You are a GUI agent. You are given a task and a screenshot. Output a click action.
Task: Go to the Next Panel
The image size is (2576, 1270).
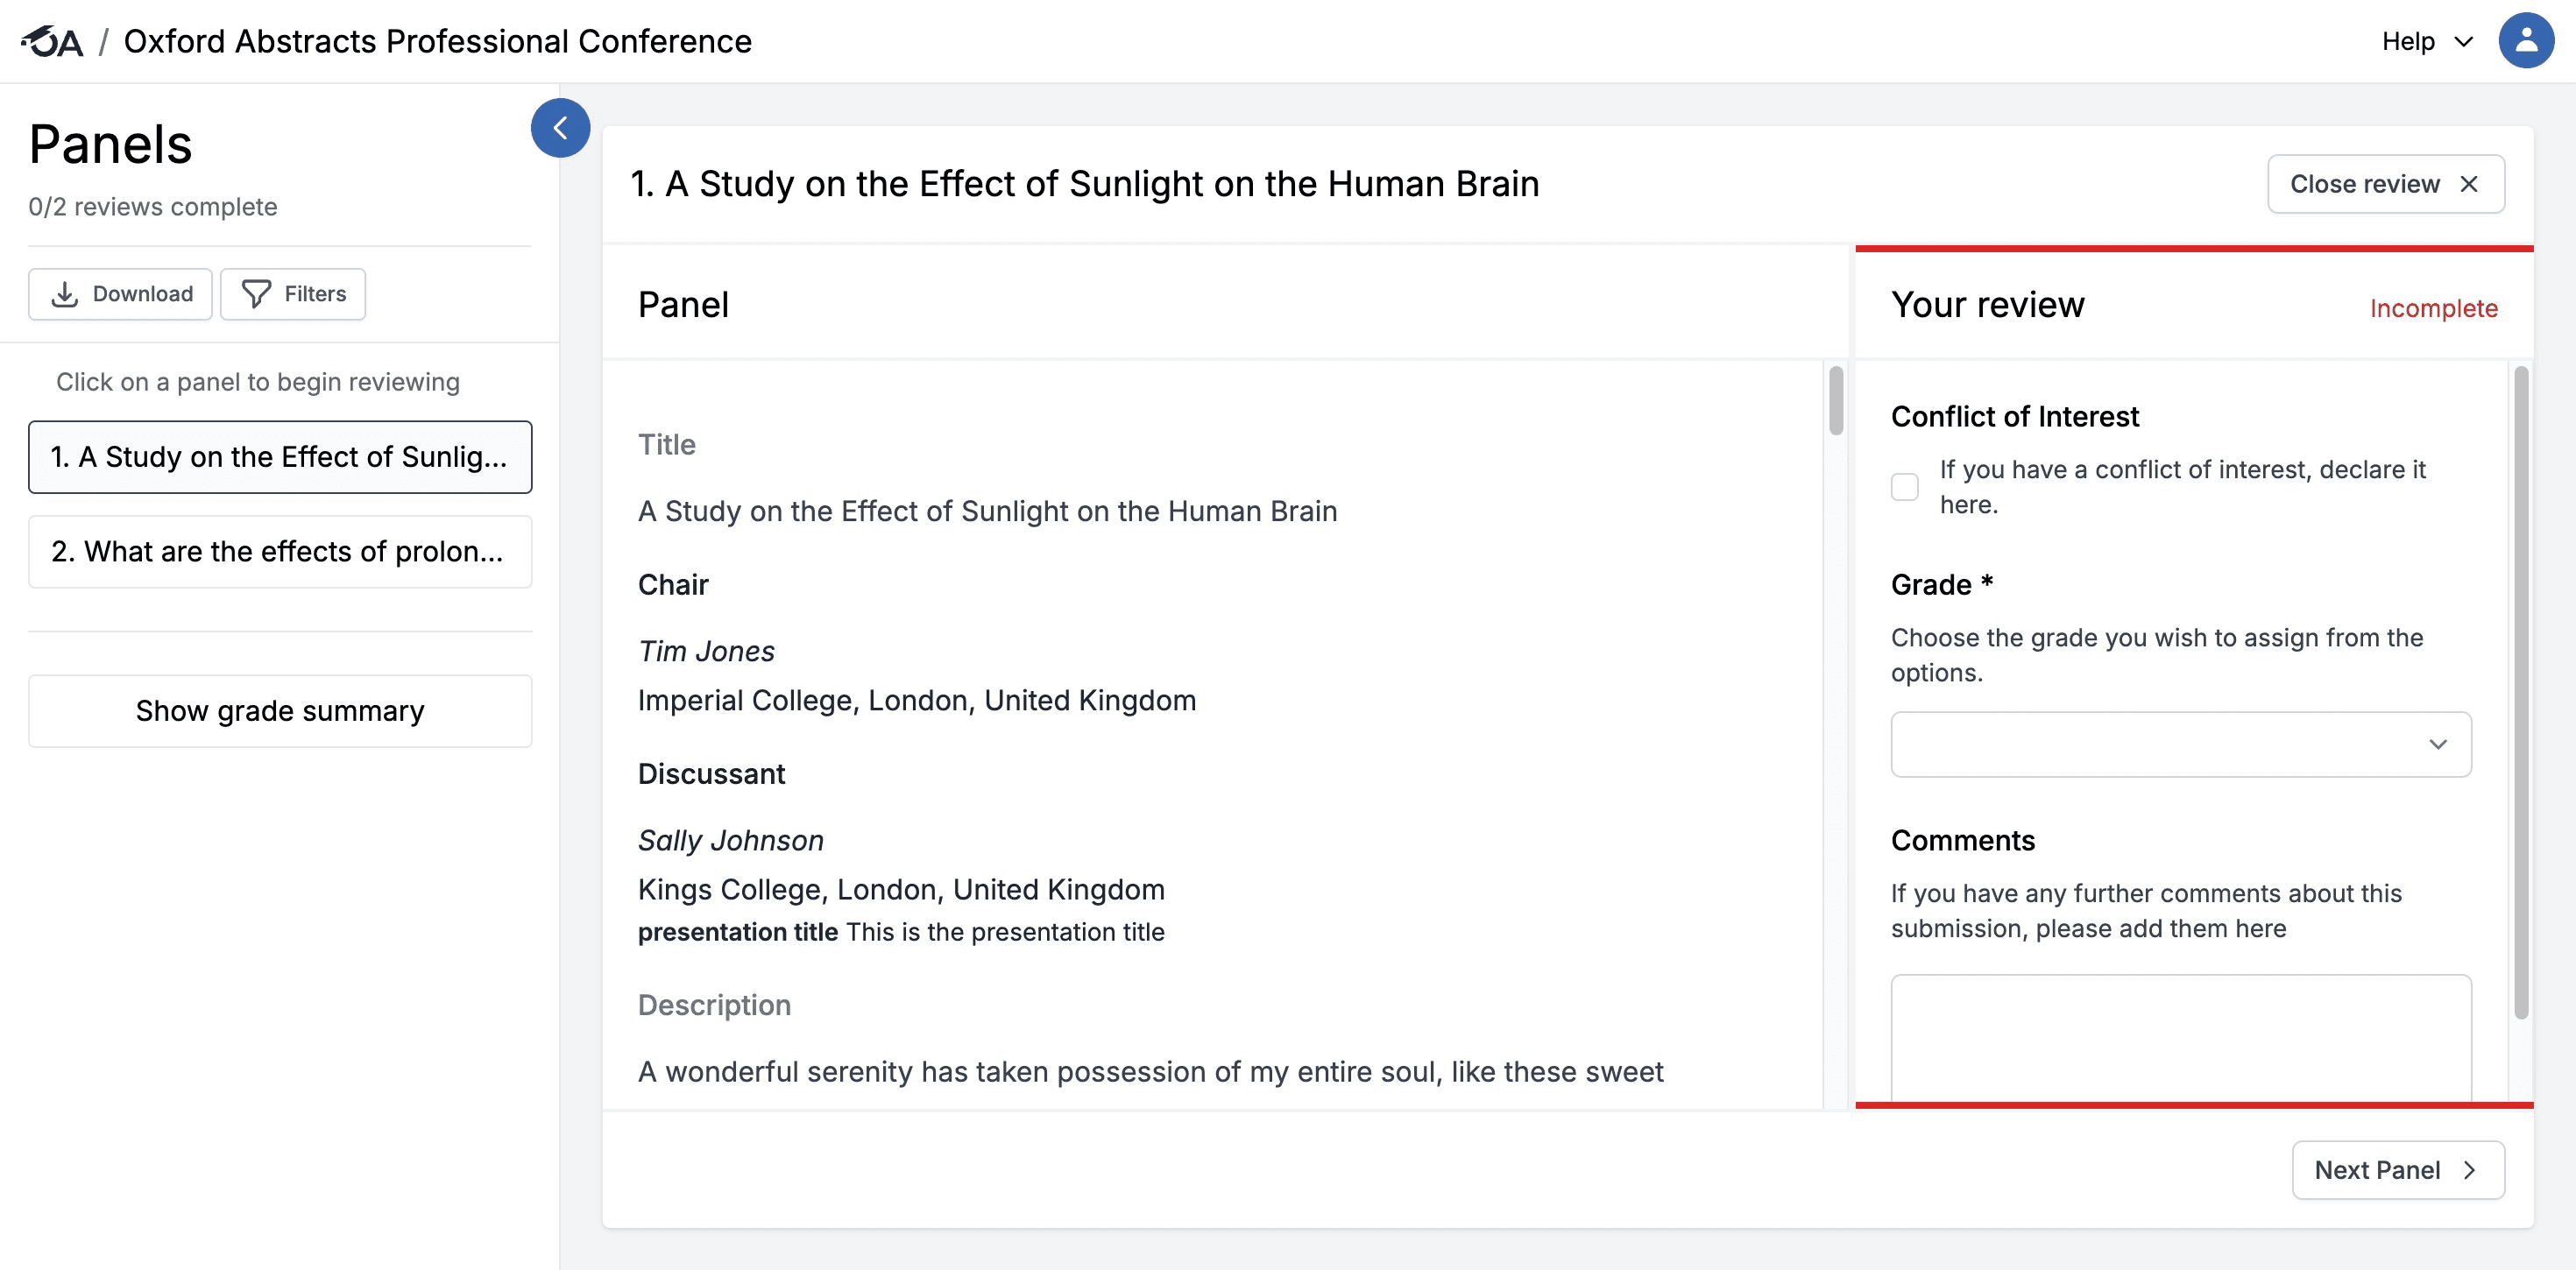(2398, 1170)
